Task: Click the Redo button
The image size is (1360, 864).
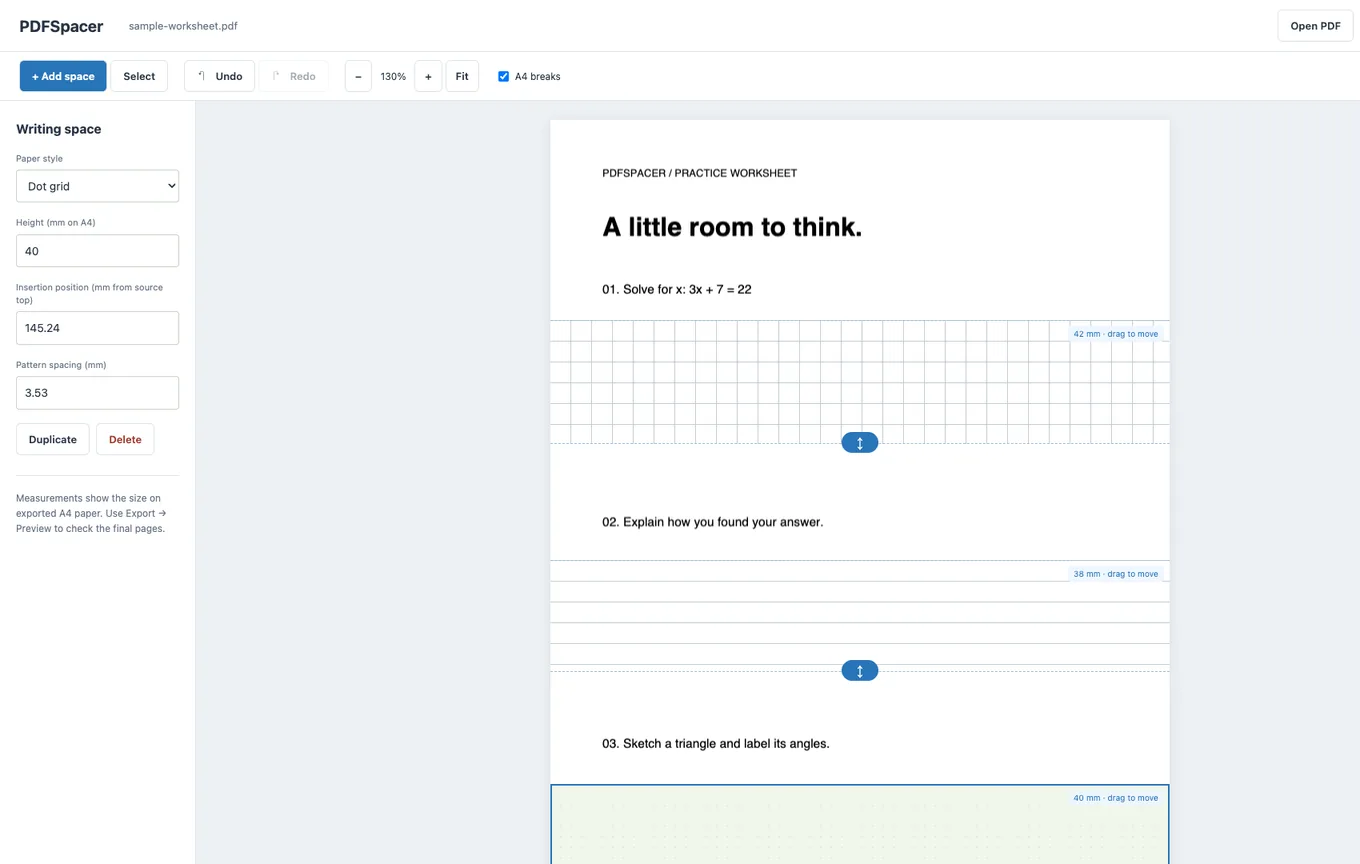Action: (293, 76)
